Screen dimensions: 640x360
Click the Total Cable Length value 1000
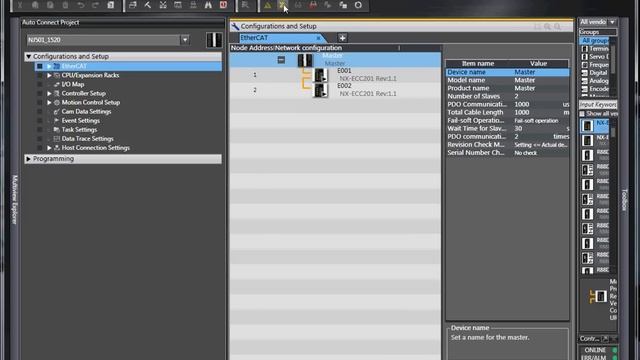pyautogui.click(x=522, y=112)
